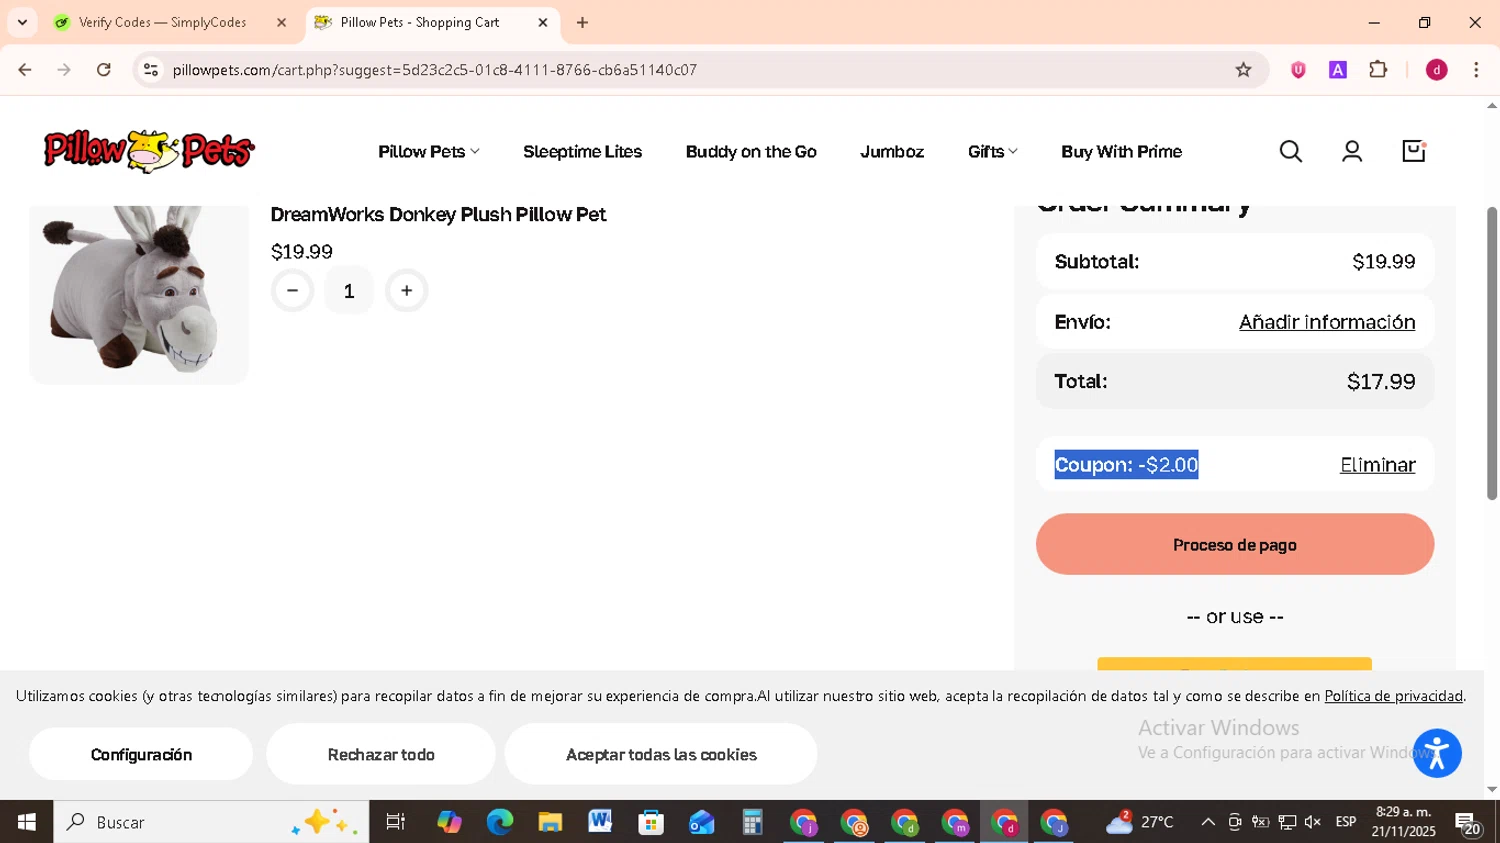Reload the page
The height and width of the screenshot is (843, 1500).
(x=104, y=70)
